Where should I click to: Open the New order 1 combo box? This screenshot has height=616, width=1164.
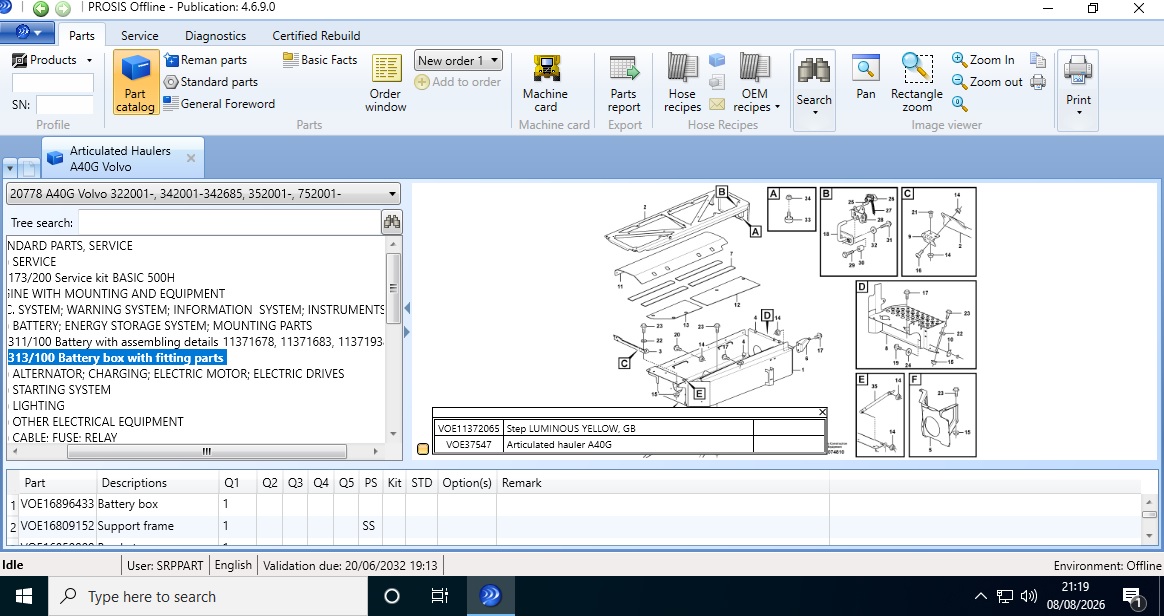458,61
